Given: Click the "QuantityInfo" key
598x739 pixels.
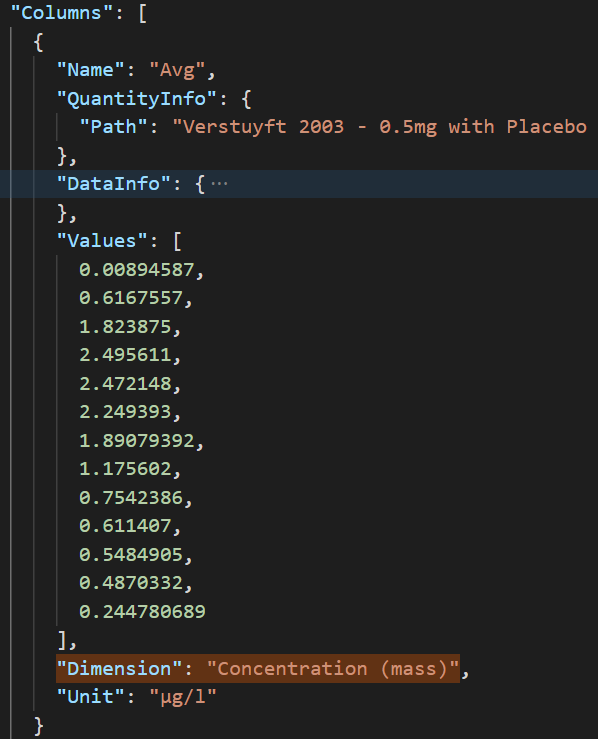Looking at the screenshot, I should (x=137, y=99).
